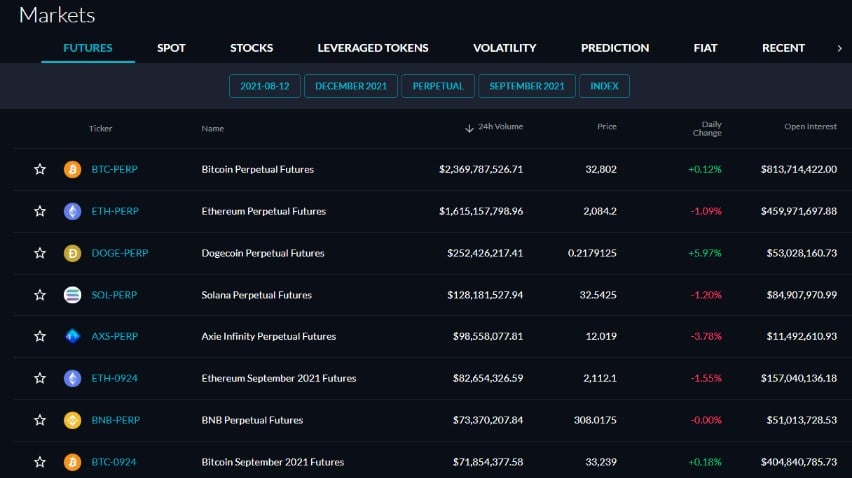Go to the FIAT tab
The height and width of the screenshot is (478, 852).
point(705,48)
